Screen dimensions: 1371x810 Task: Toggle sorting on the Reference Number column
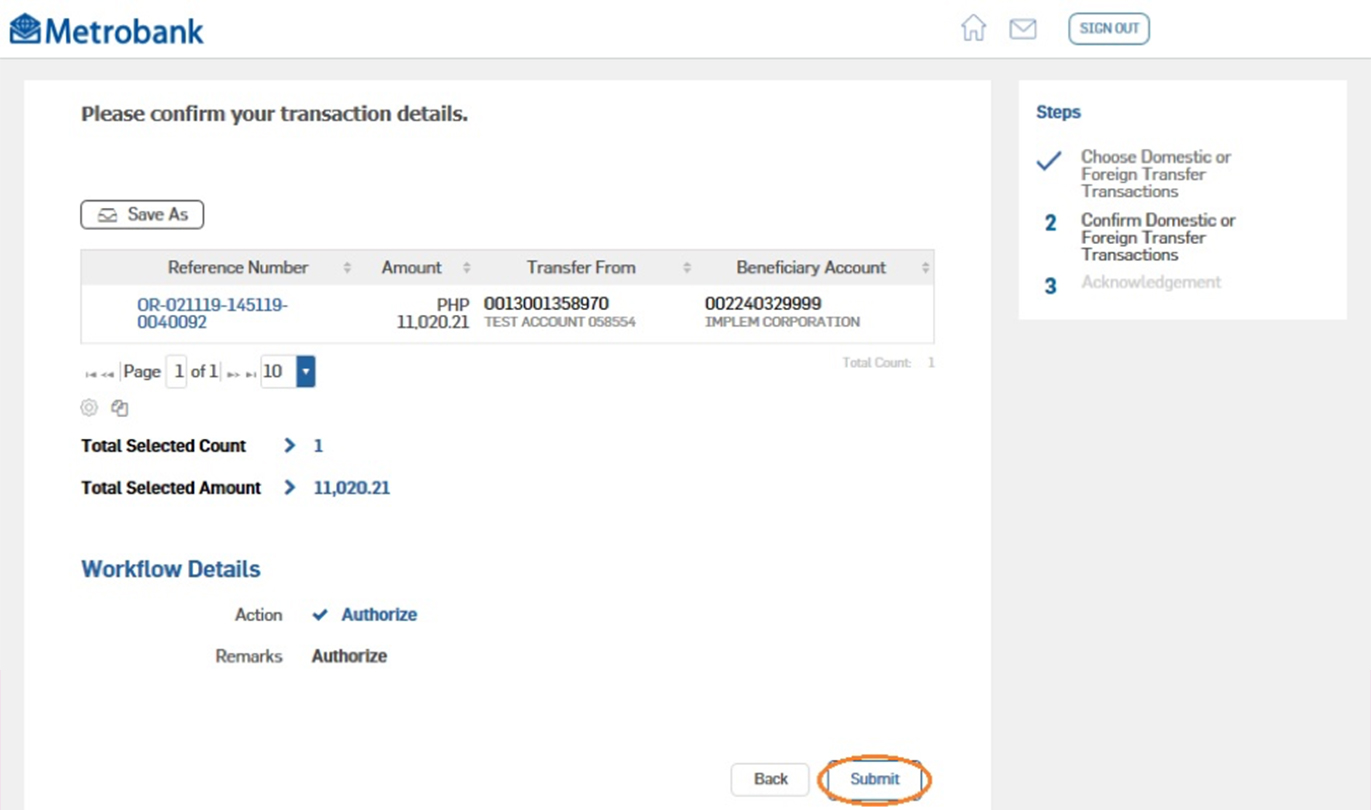tap(349, 267)
